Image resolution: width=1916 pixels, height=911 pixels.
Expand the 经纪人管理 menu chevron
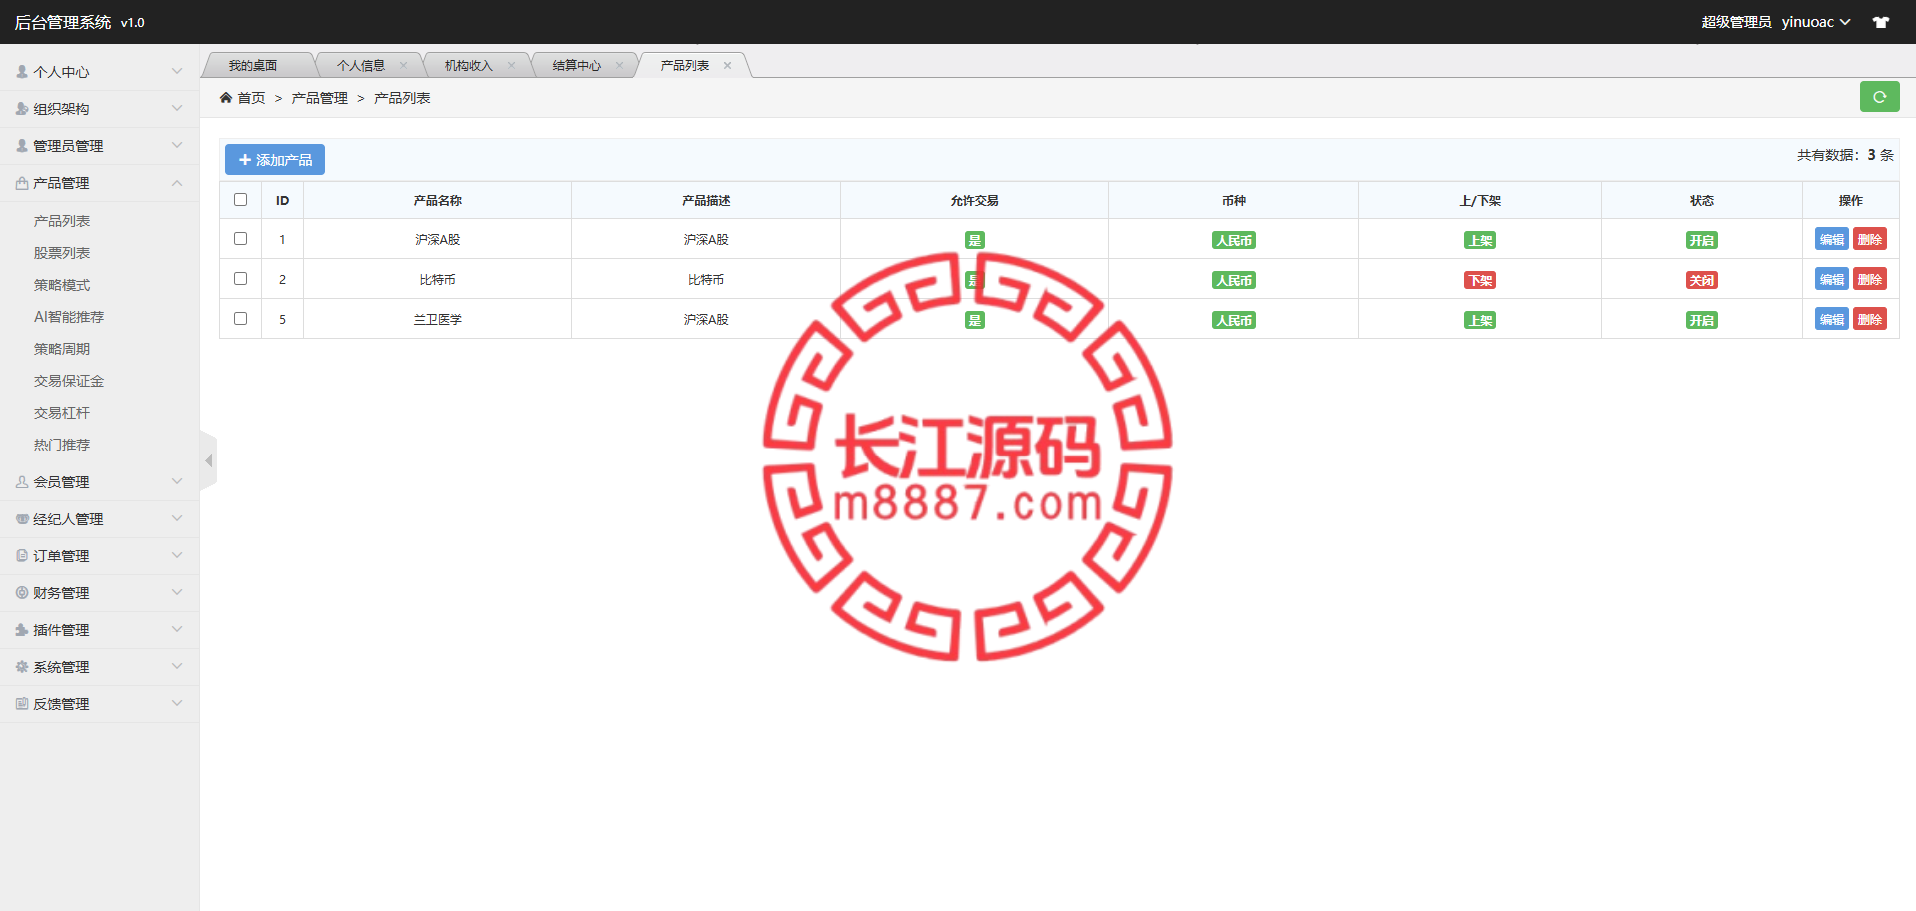177,518
